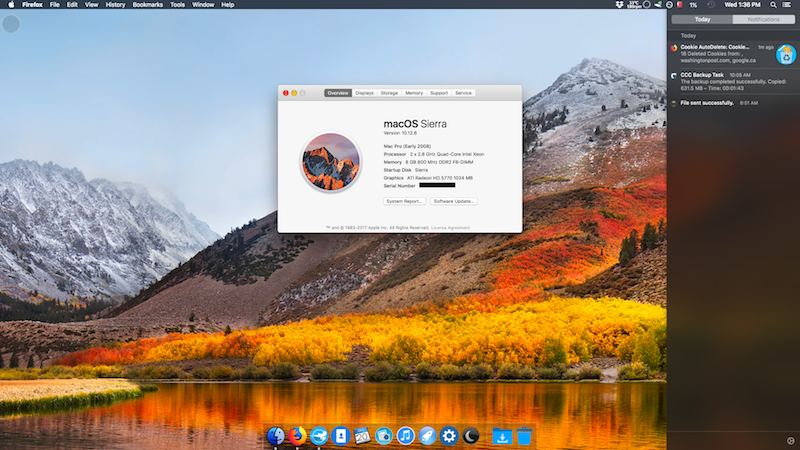Click the Version 10.12.6 text
Screen dimensions: 800x450
coord(400,133)
